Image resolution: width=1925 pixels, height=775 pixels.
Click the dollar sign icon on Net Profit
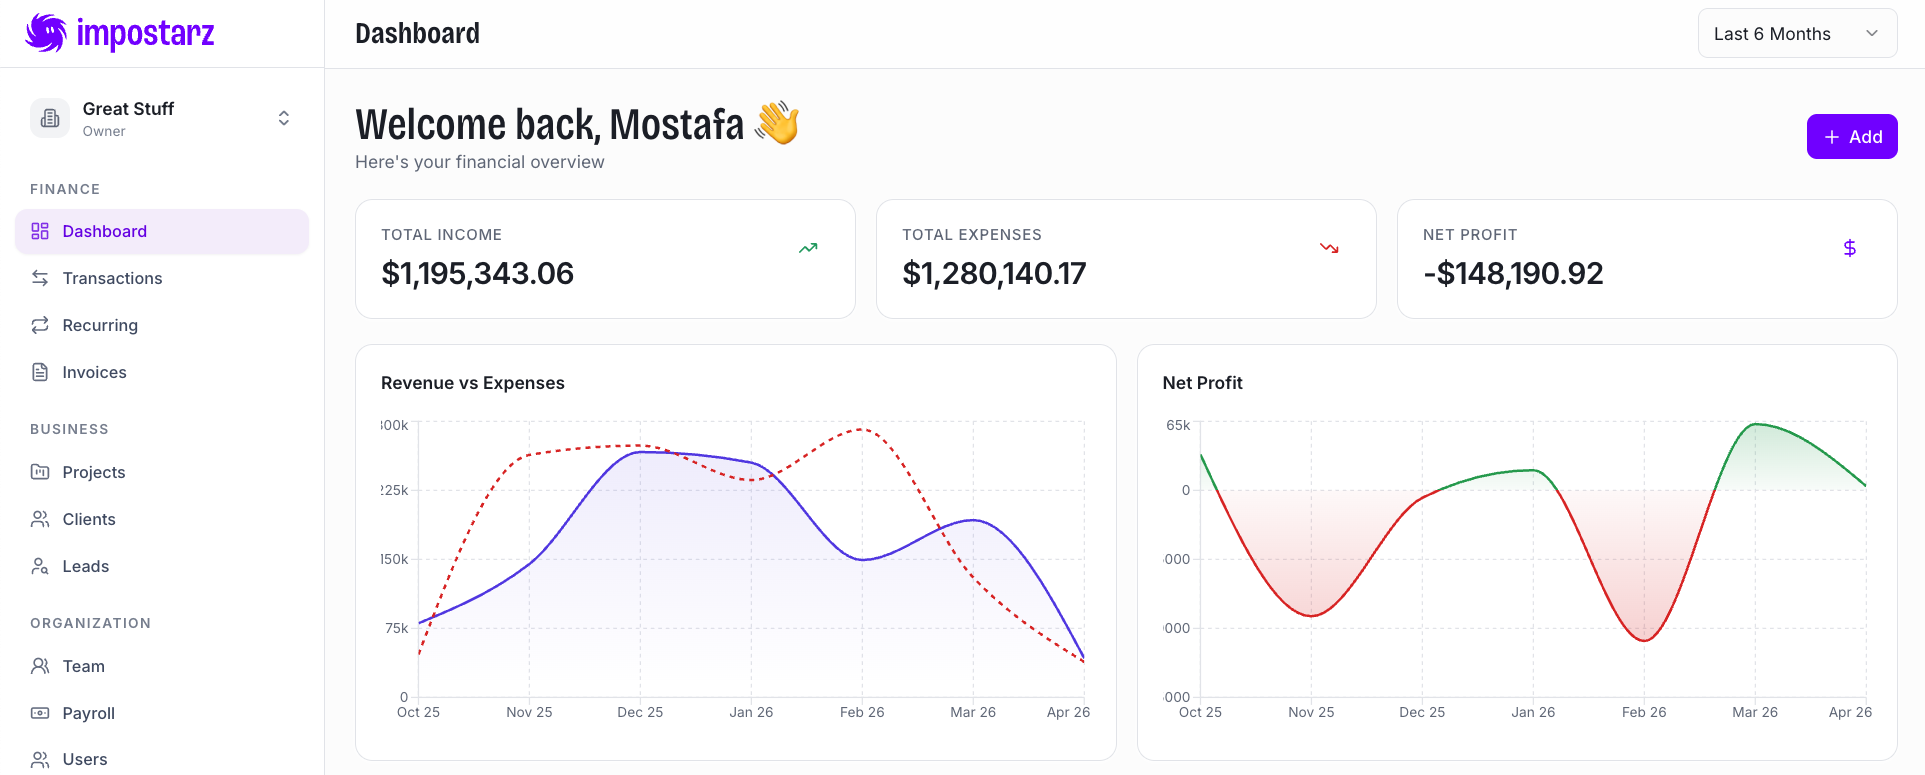coord(1849,248)
